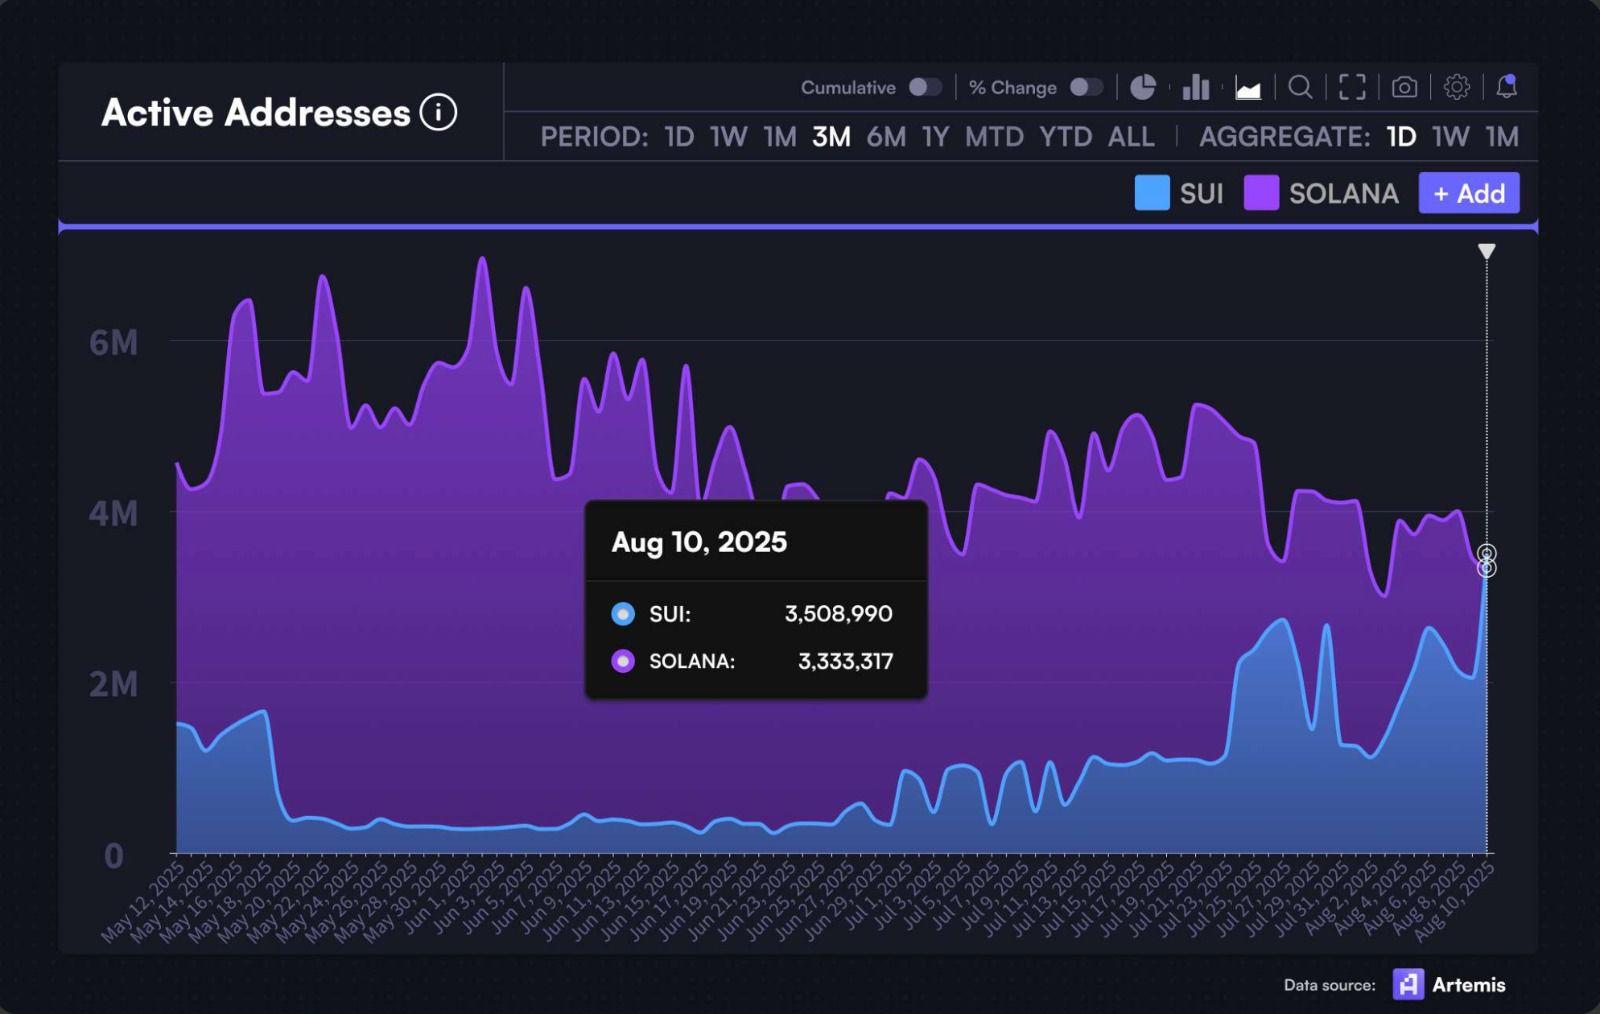1600x1014 pixels.
Task: Select the 1W period
Action: point(728,137)
